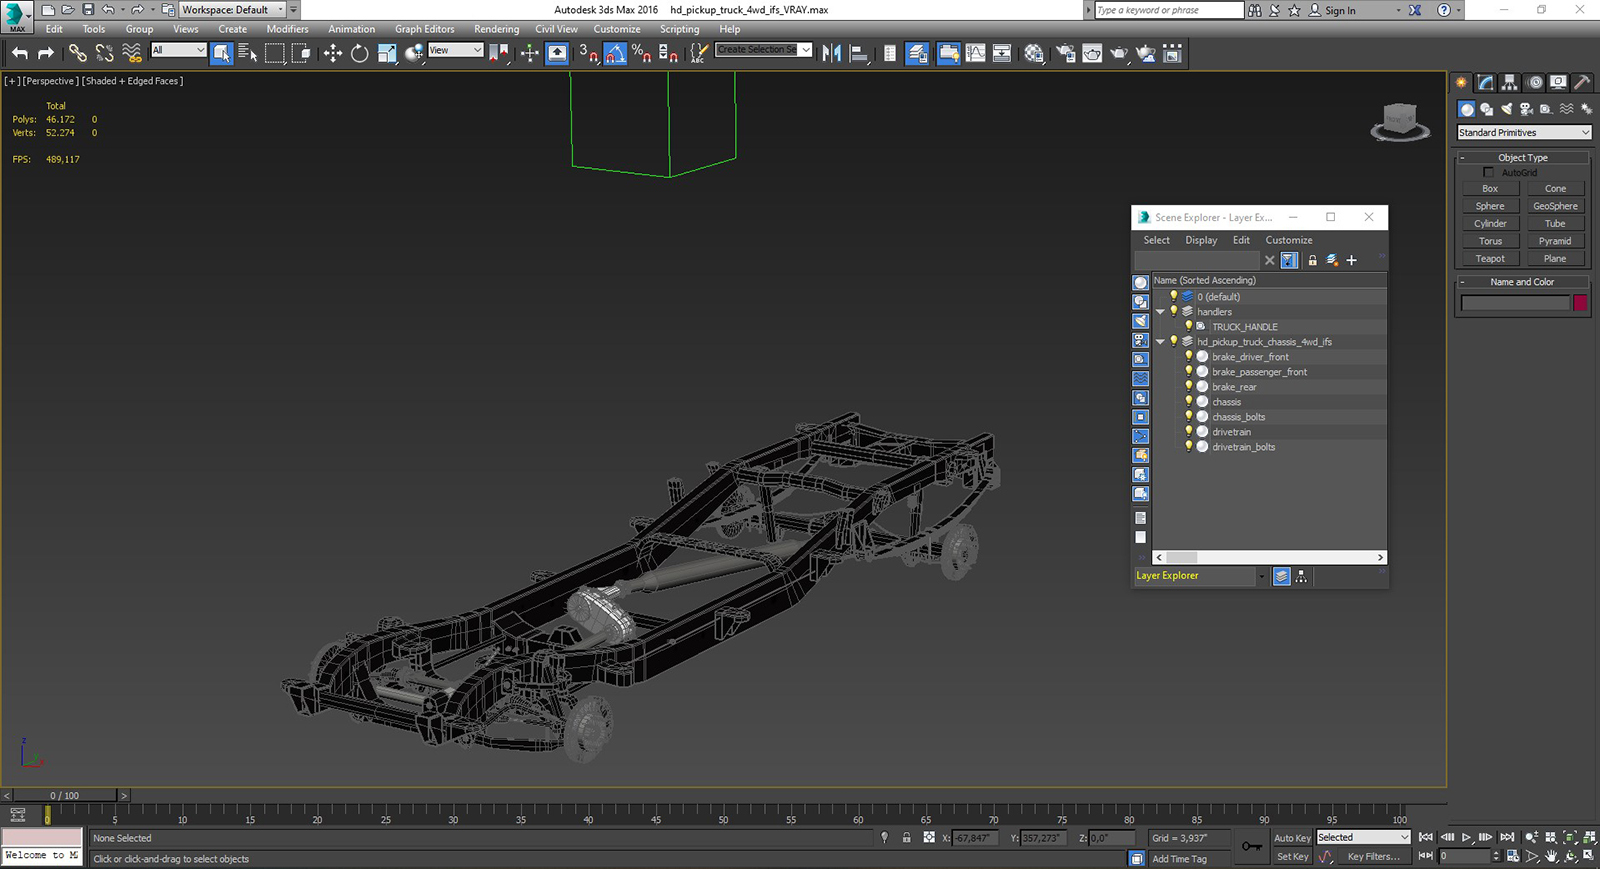This screenshot has height=869, width=1600.
Task: Click the Redo arrow in main toolbar
Action: 46,54
